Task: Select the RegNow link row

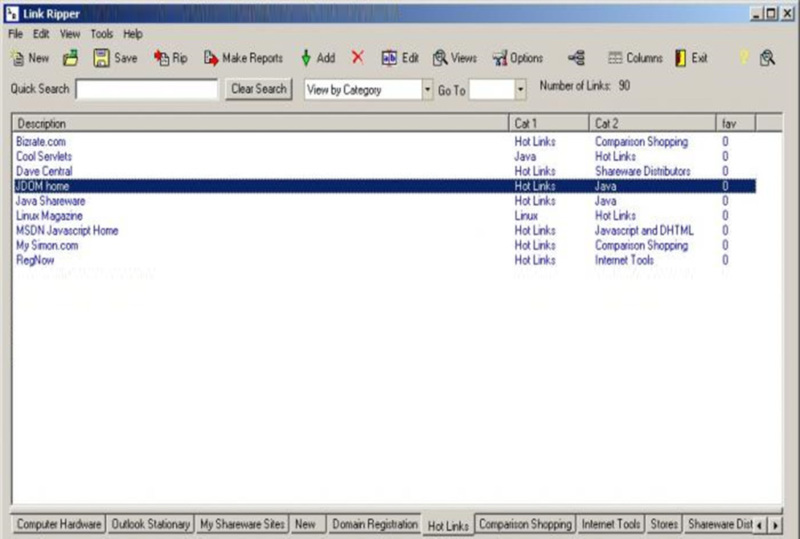Action: (385, 260)
